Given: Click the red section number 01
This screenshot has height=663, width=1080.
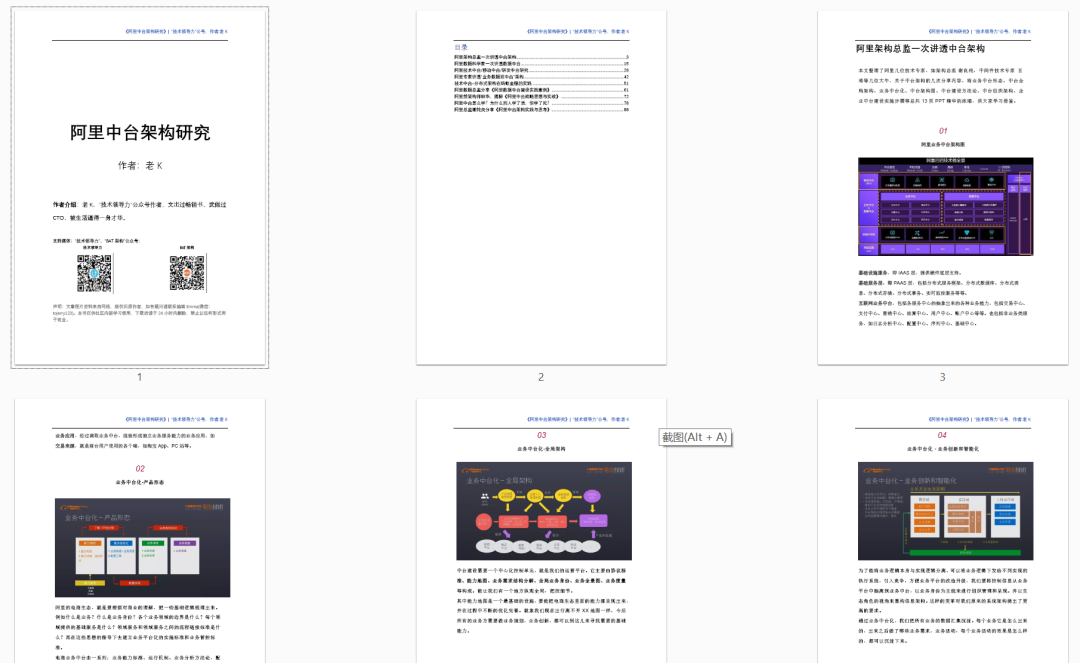Looking at the screenshot, I should tap(943, 131).
